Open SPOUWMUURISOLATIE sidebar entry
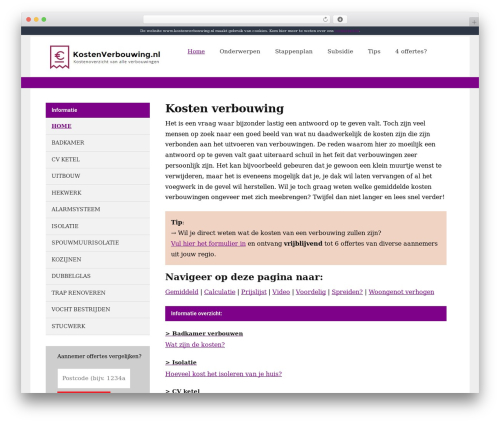The image size is (500, 423). [x=98, y=243]
